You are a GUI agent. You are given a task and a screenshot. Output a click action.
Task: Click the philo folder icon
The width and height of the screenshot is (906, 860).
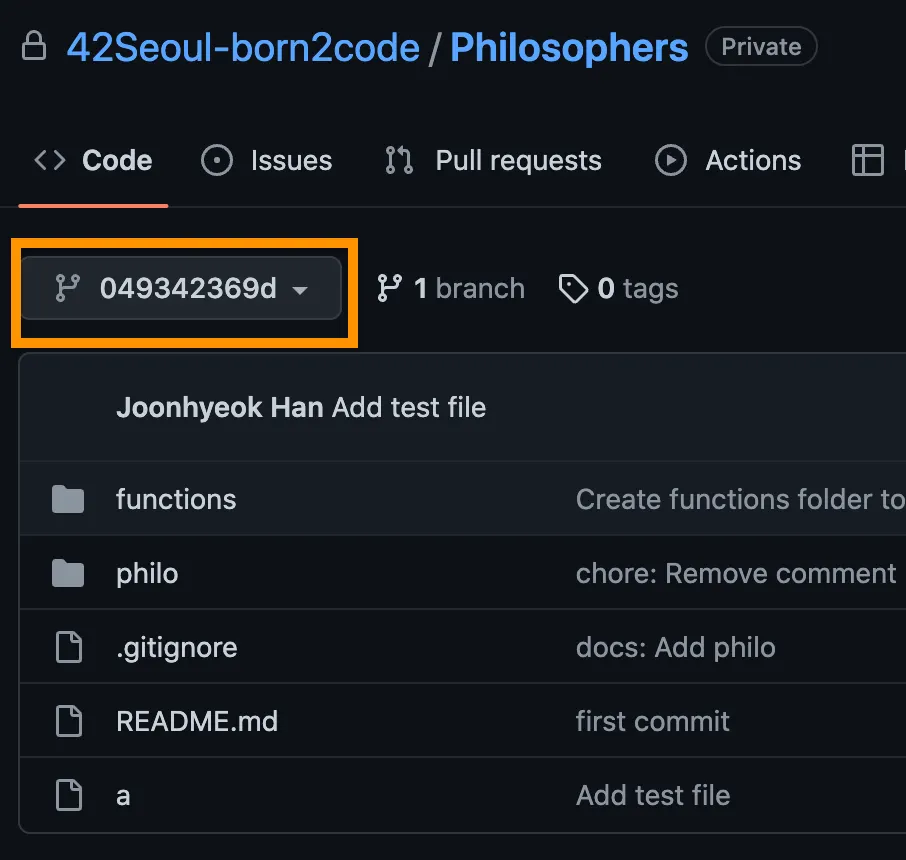pos(68,573)
